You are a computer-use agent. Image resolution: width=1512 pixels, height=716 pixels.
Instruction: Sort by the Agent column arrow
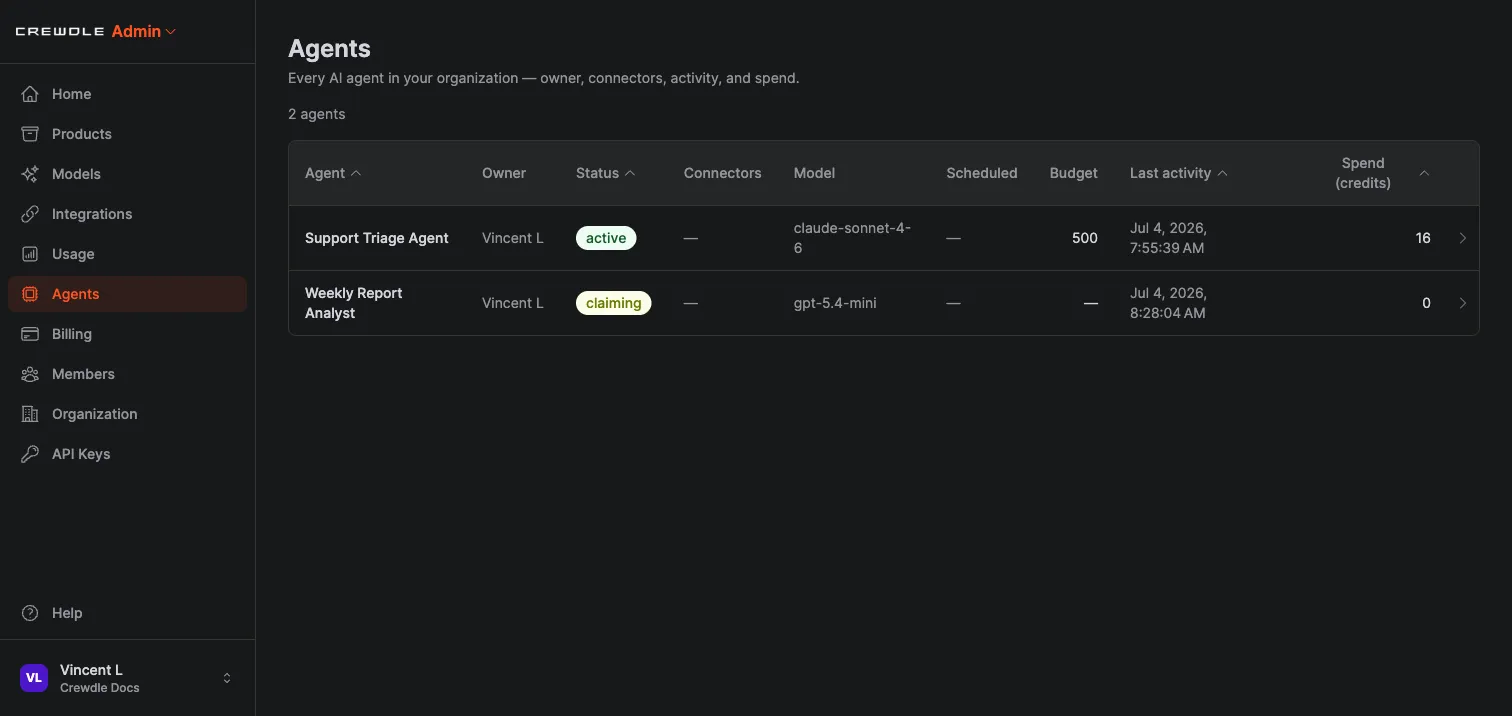point(356,173)
